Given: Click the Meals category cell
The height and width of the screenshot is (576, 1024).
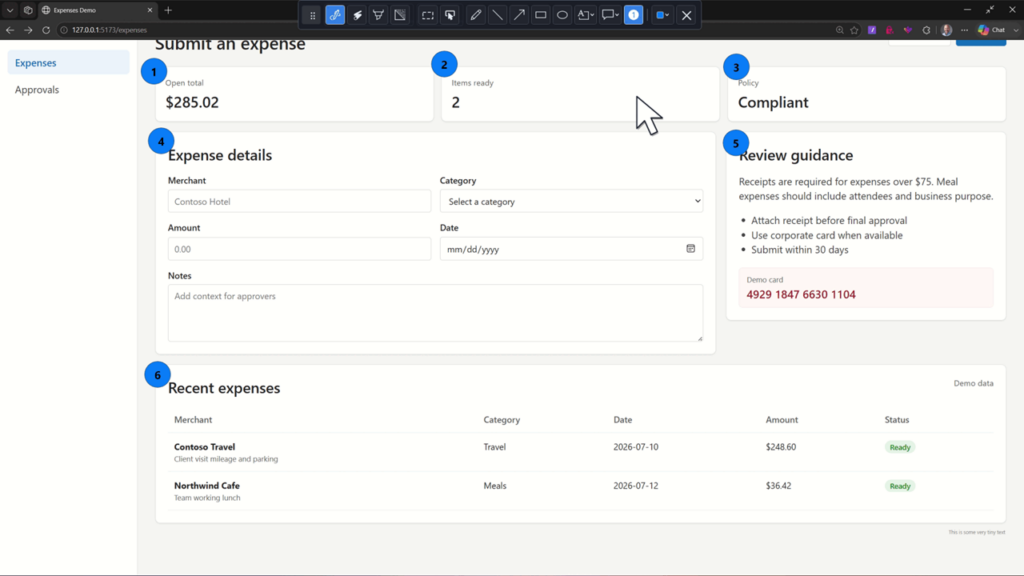Looking at the screenshot, I should 495,485.
